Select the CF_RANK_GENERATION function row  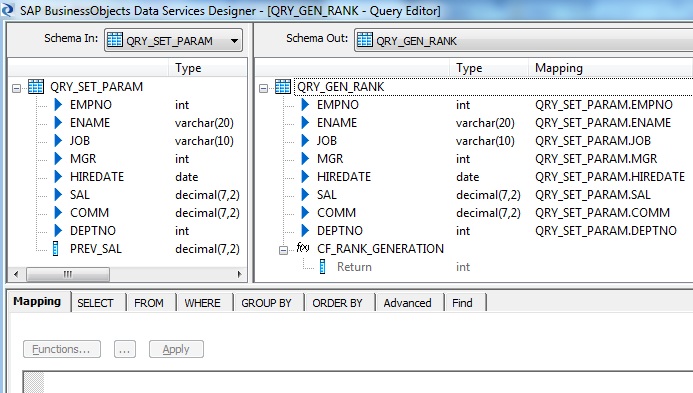[x=380, y=249]
